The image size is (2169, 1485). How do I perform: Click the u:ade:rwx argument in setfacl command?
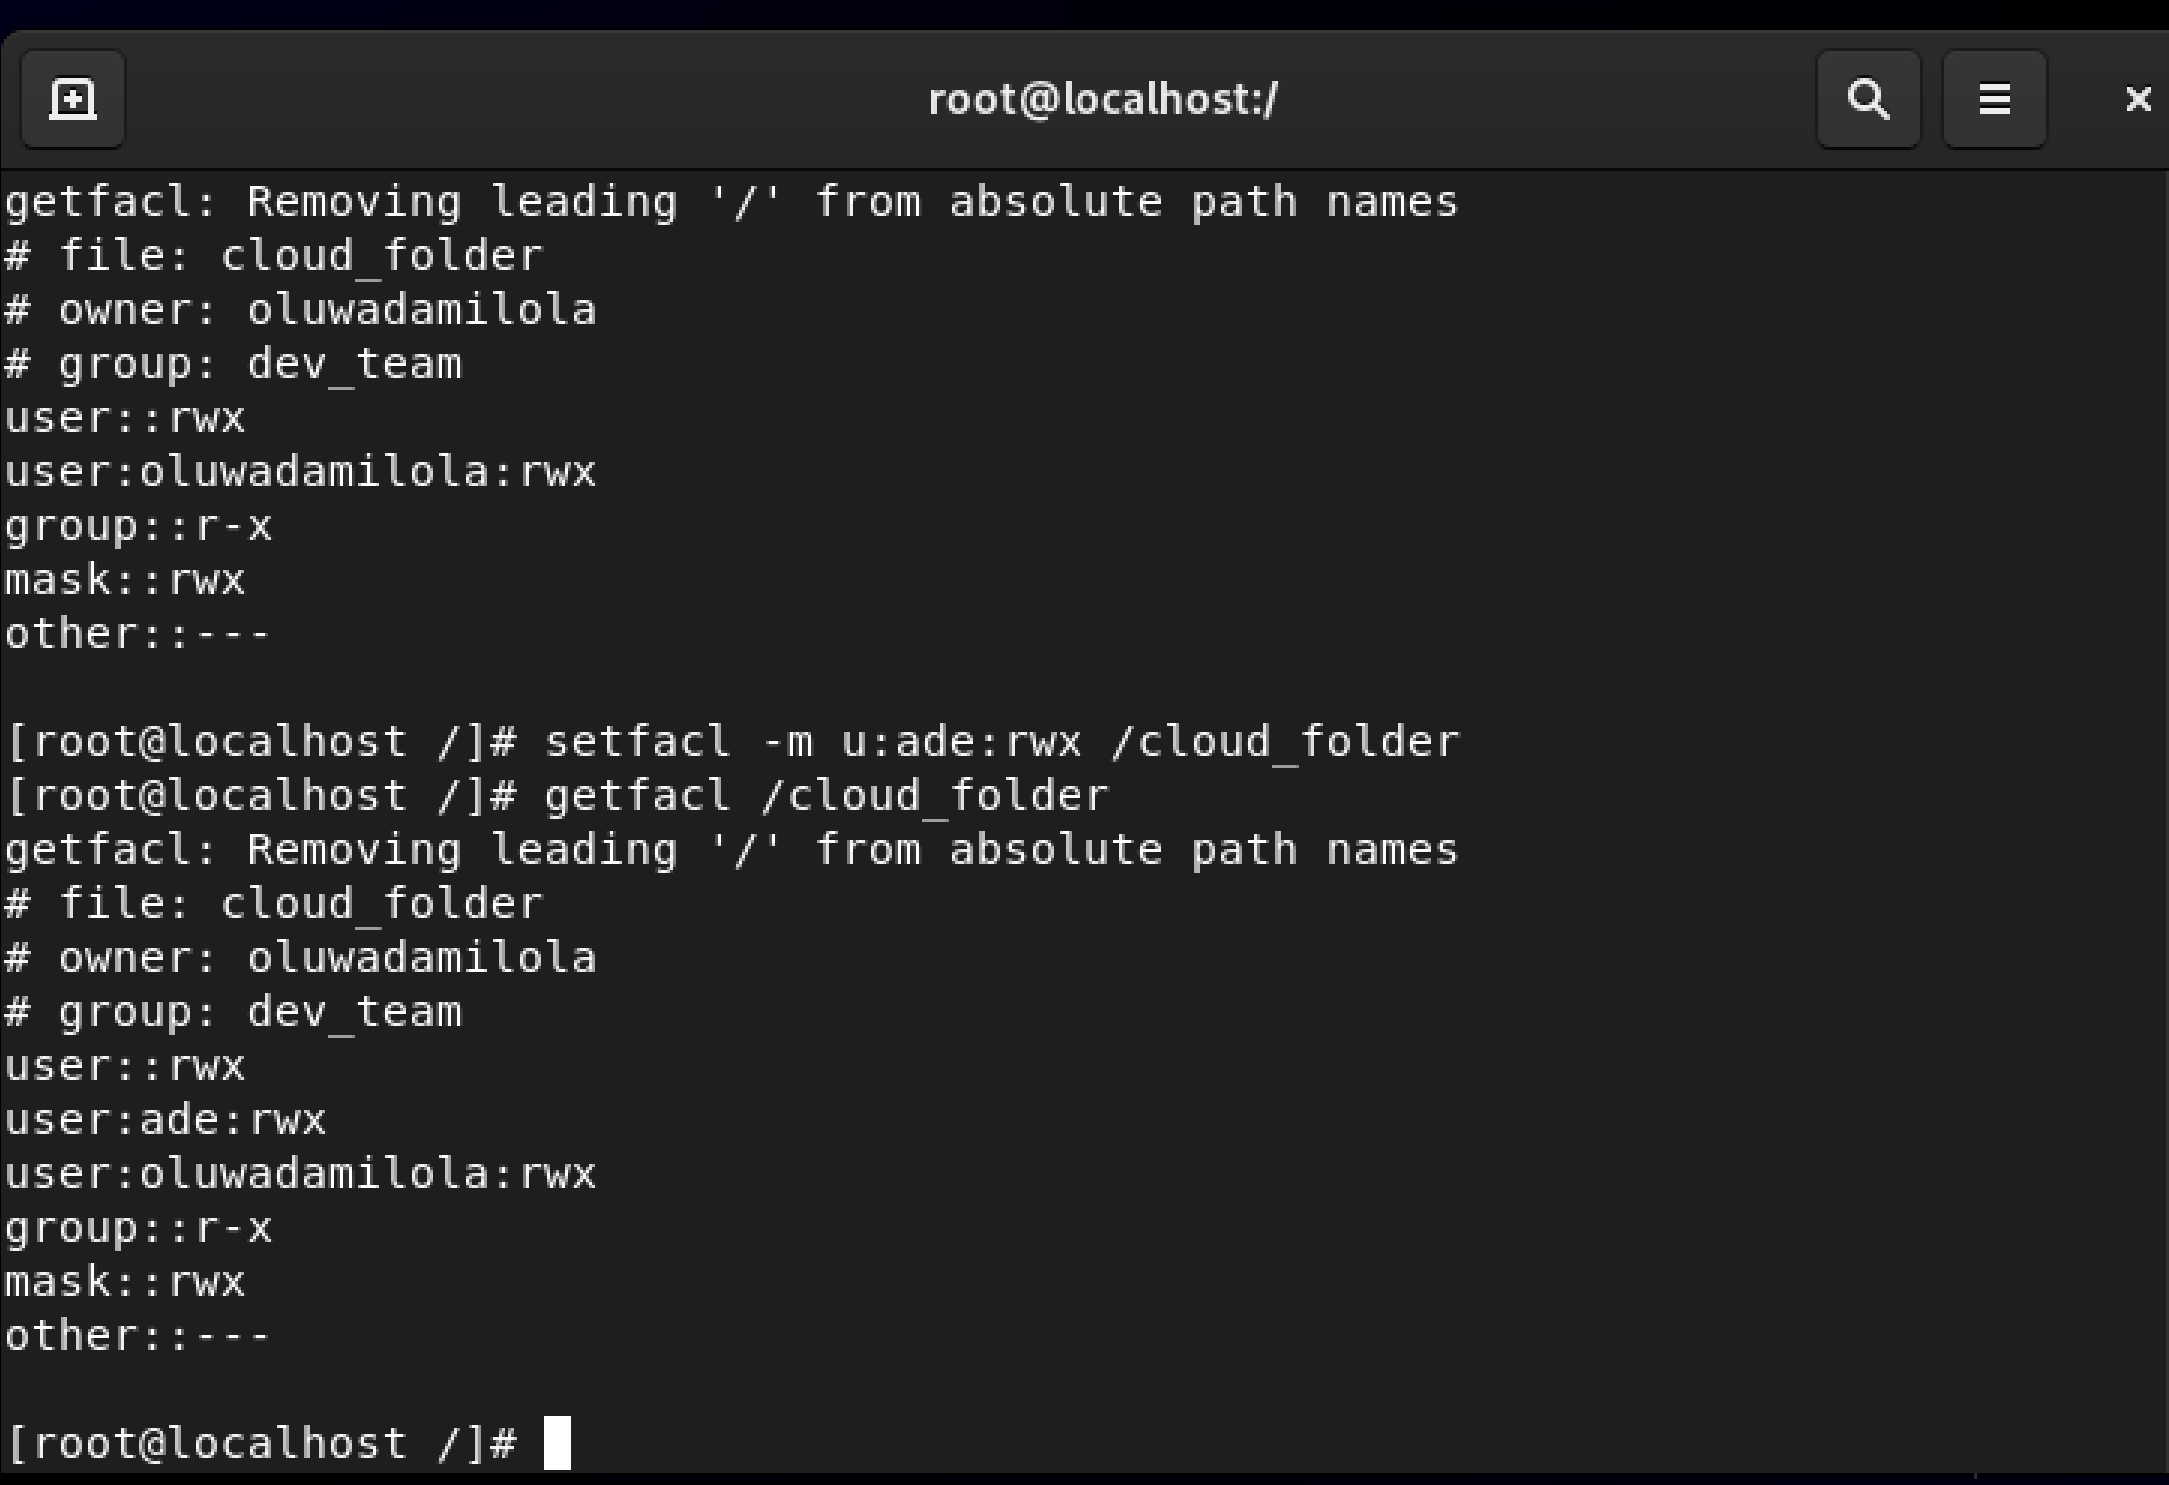point(961,742)
